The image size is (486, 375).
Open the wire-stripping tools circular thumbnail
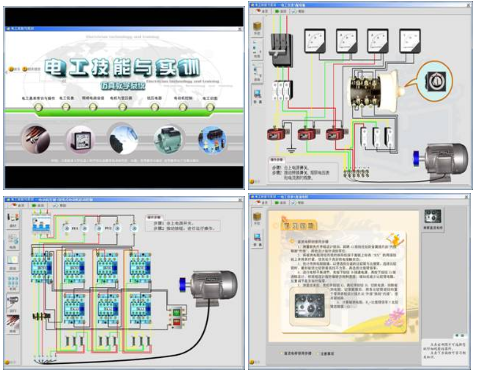click(x=35, y=139)
